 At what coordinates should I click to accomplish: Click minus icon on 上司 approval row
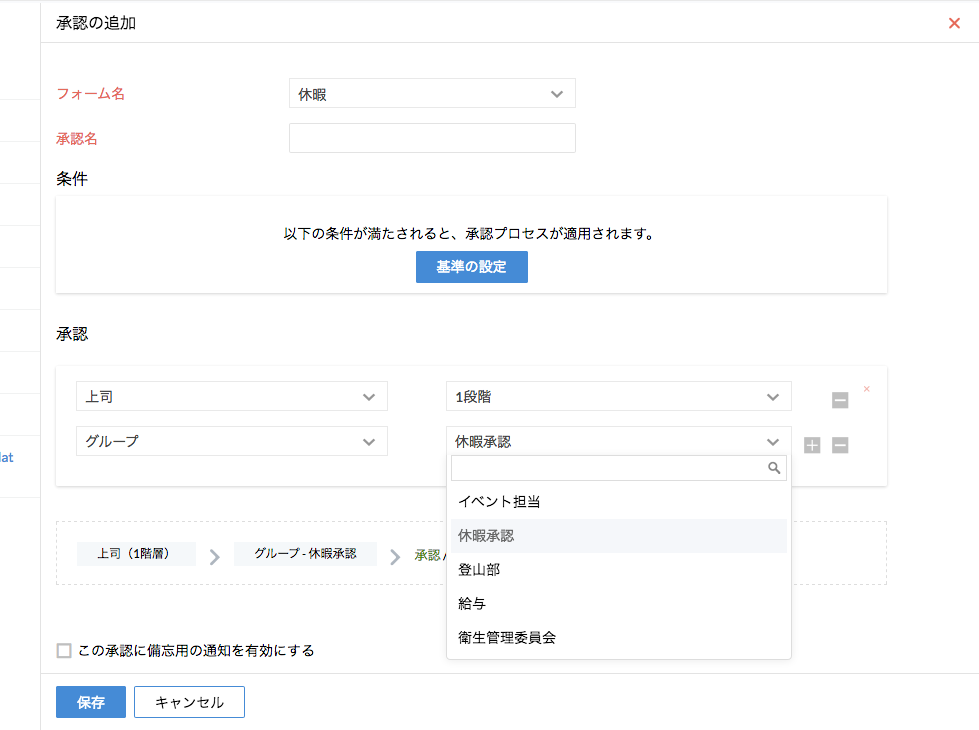point(840,400)
